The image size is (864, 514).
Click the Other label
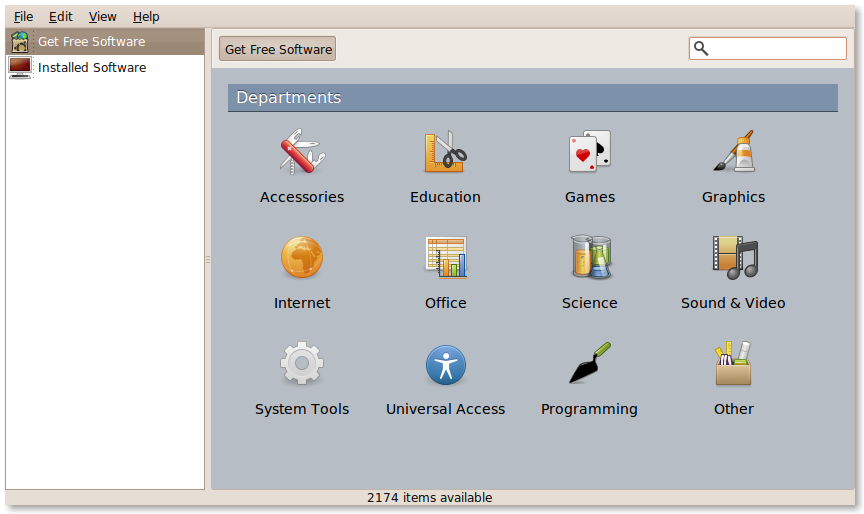click(733, 409)
